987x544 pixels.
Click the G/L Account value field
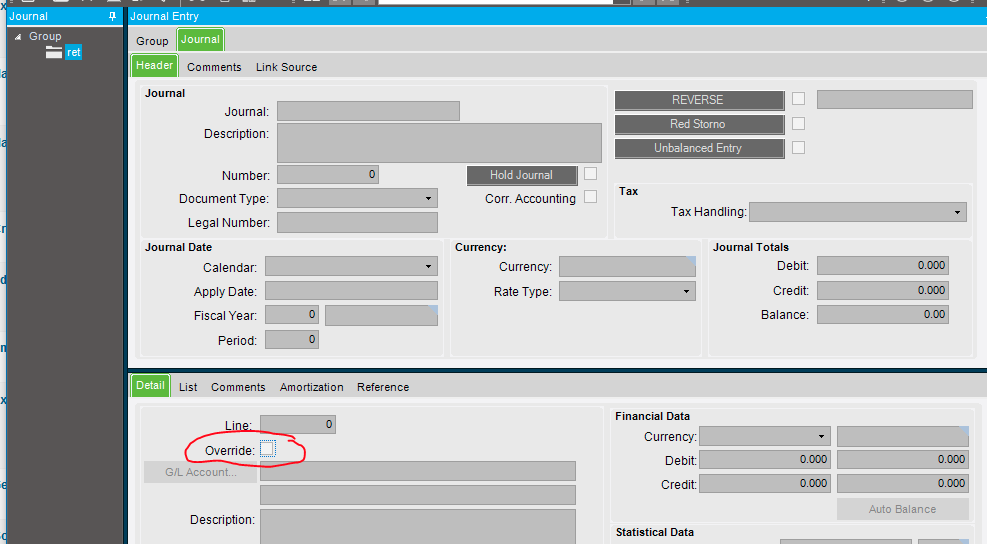(x=418, y=471)
